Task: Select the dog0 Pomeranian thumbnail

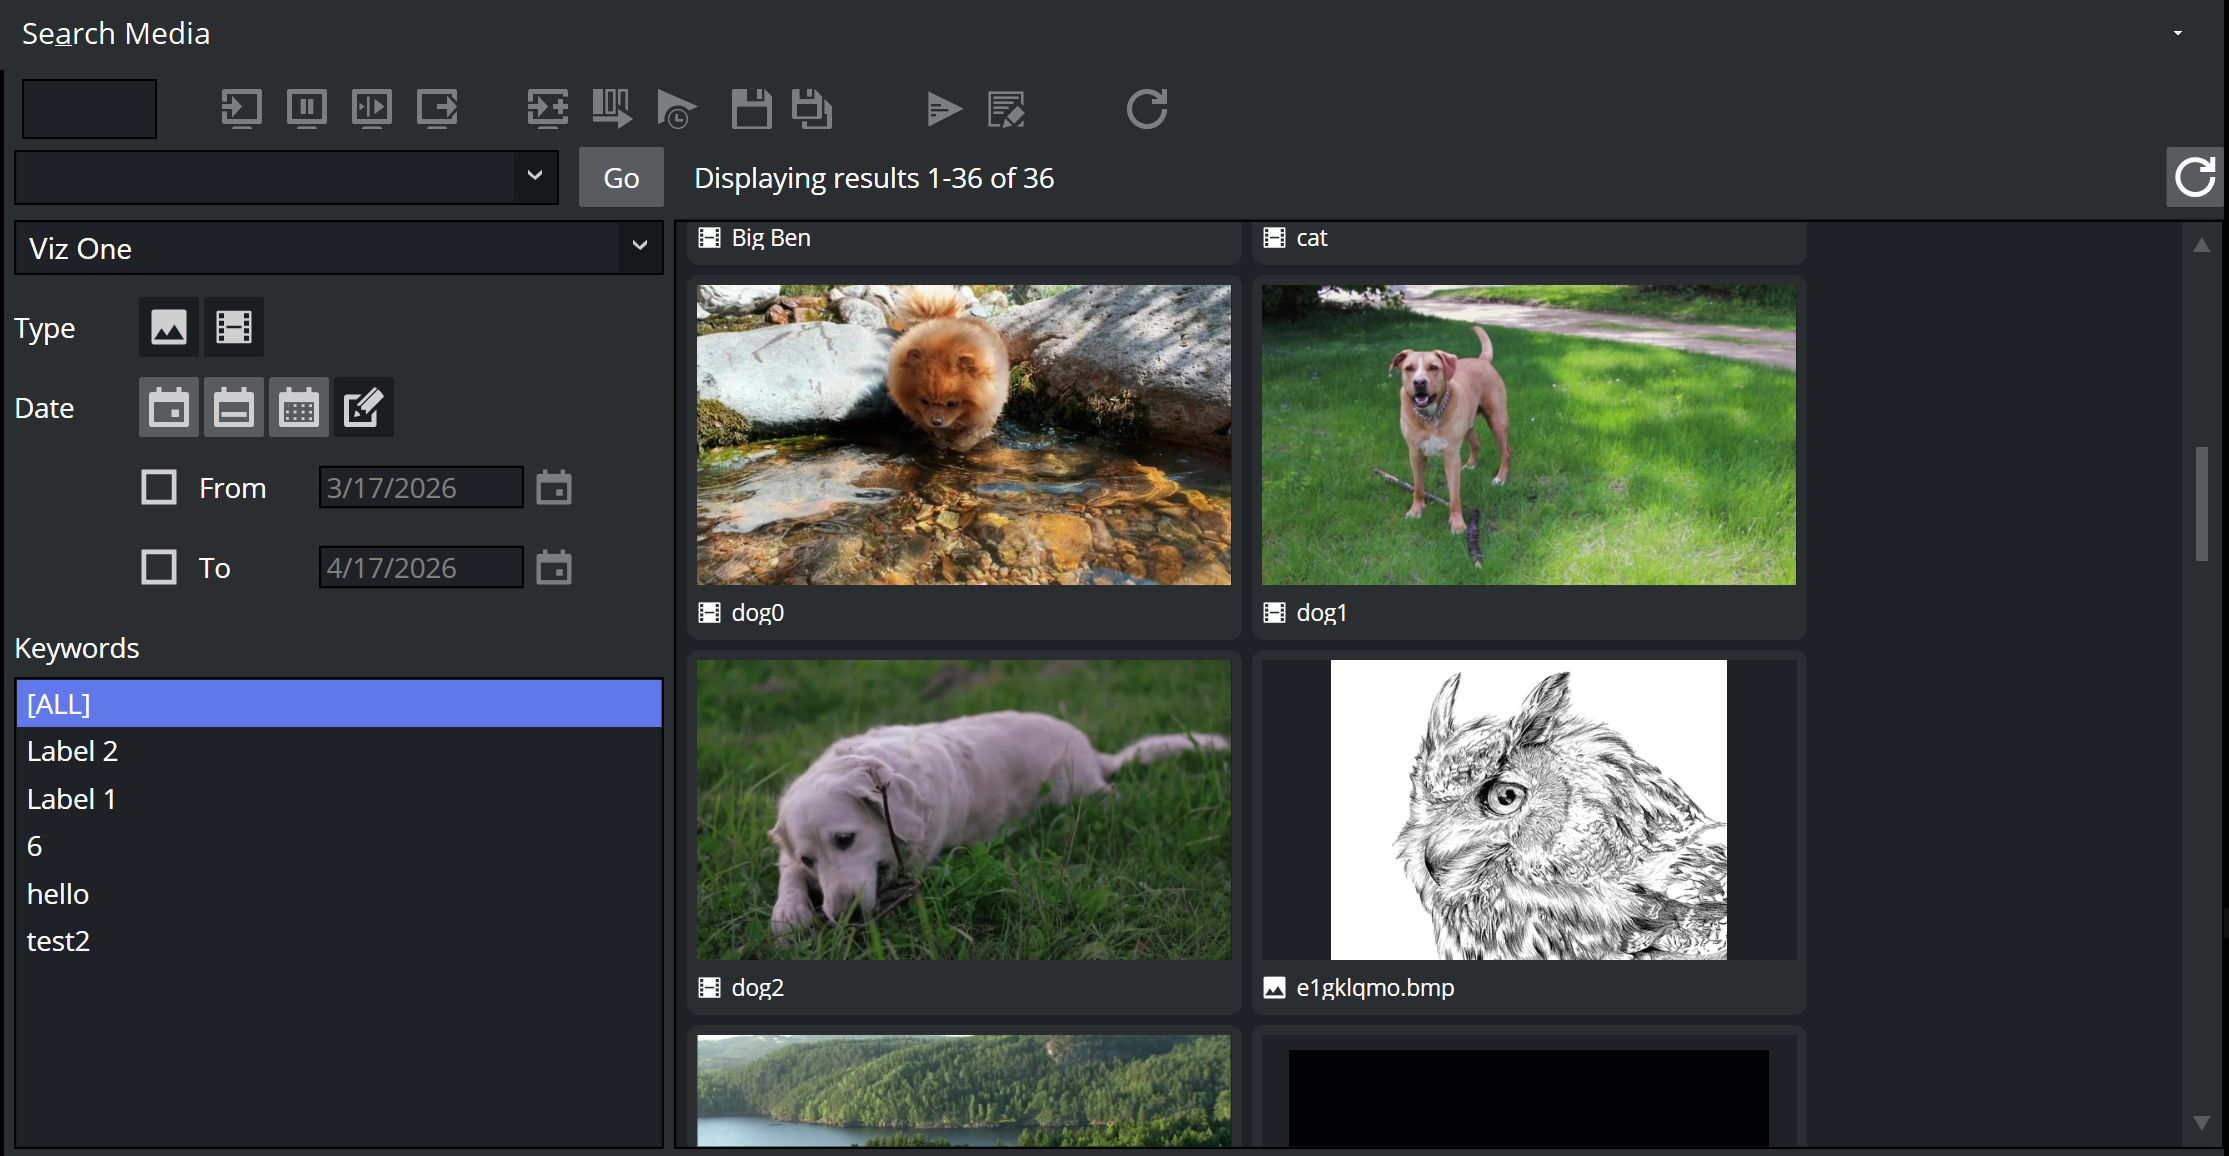Action: 964,435
